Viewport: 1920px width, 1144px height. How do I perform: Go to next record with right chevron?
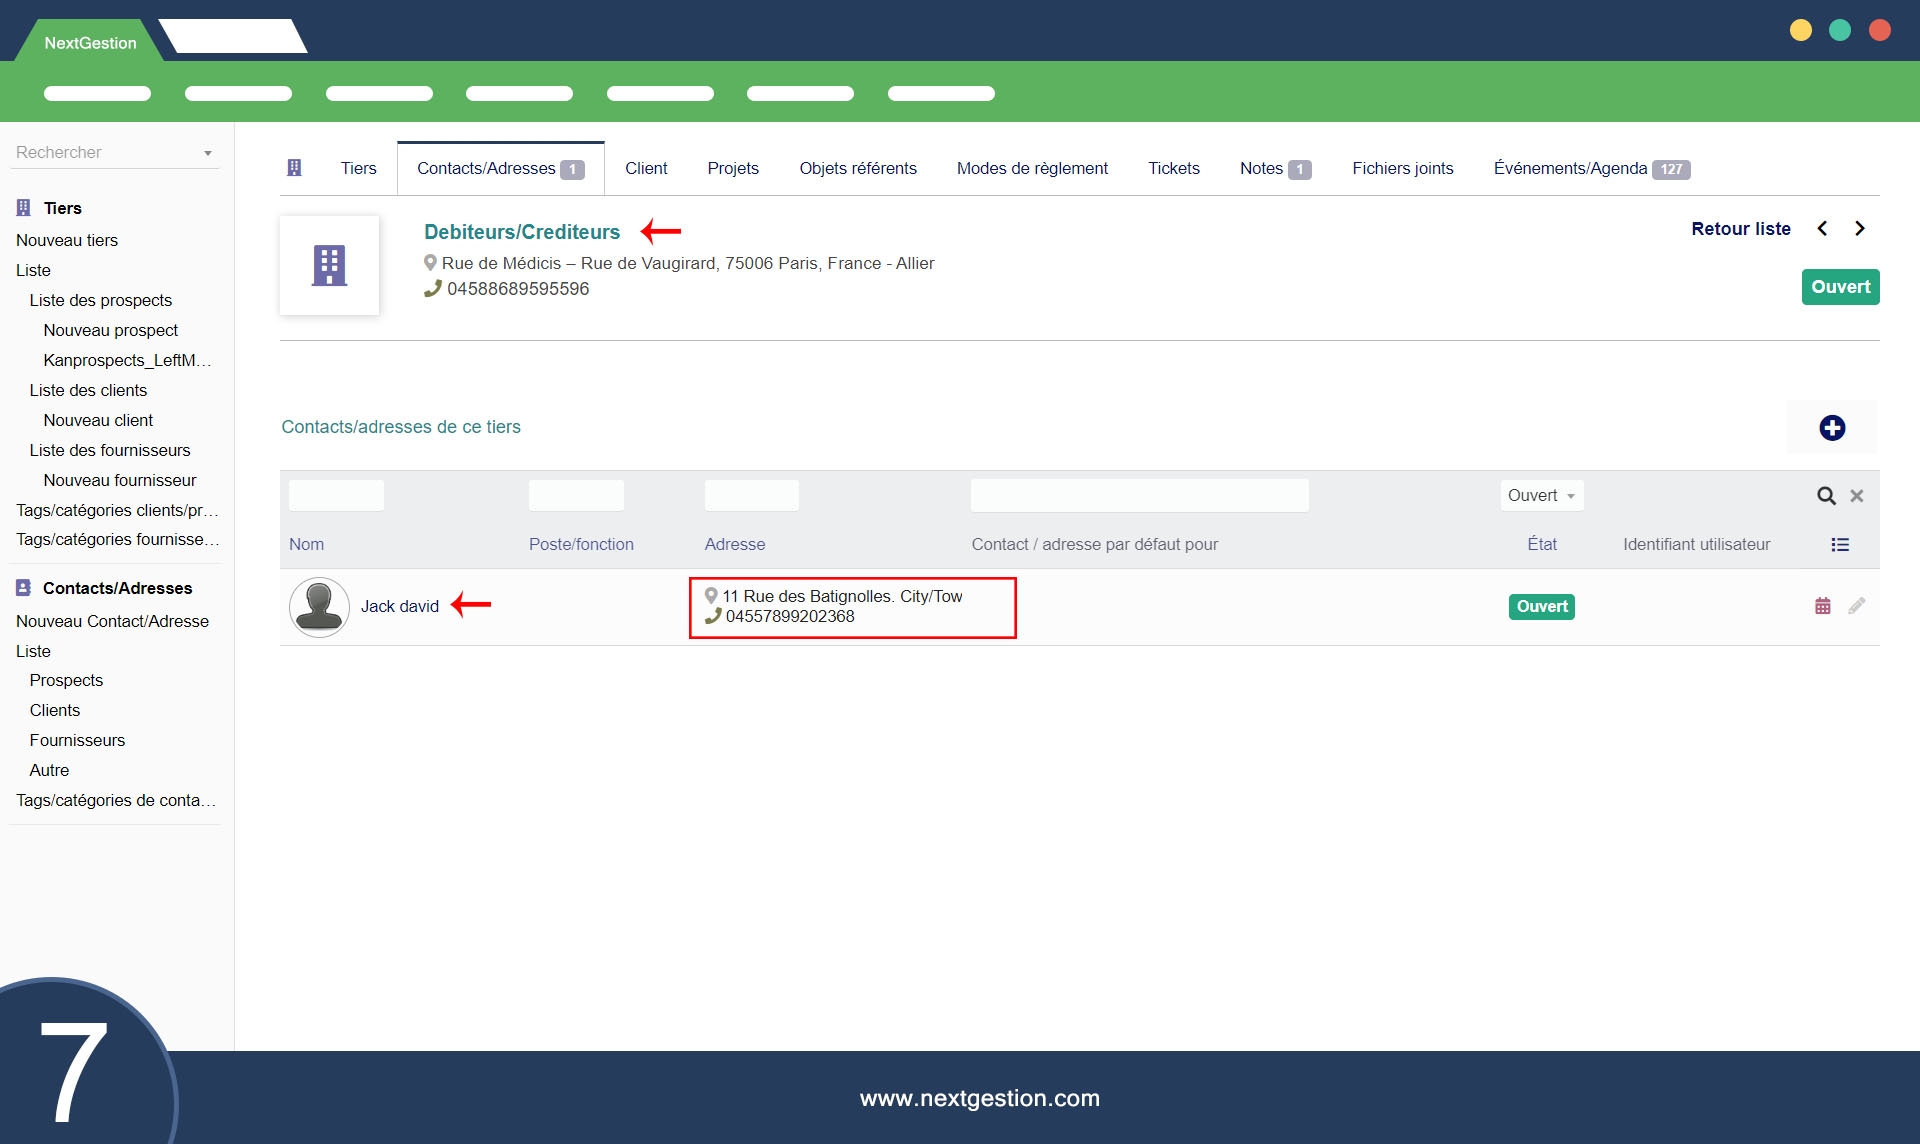click(x=1859, y=229)
